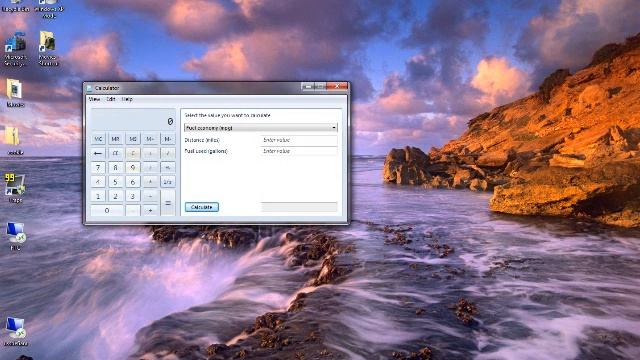Screen dimensions: 640x360
Task: Click the M+ memory add key
Action: point(150,139)
